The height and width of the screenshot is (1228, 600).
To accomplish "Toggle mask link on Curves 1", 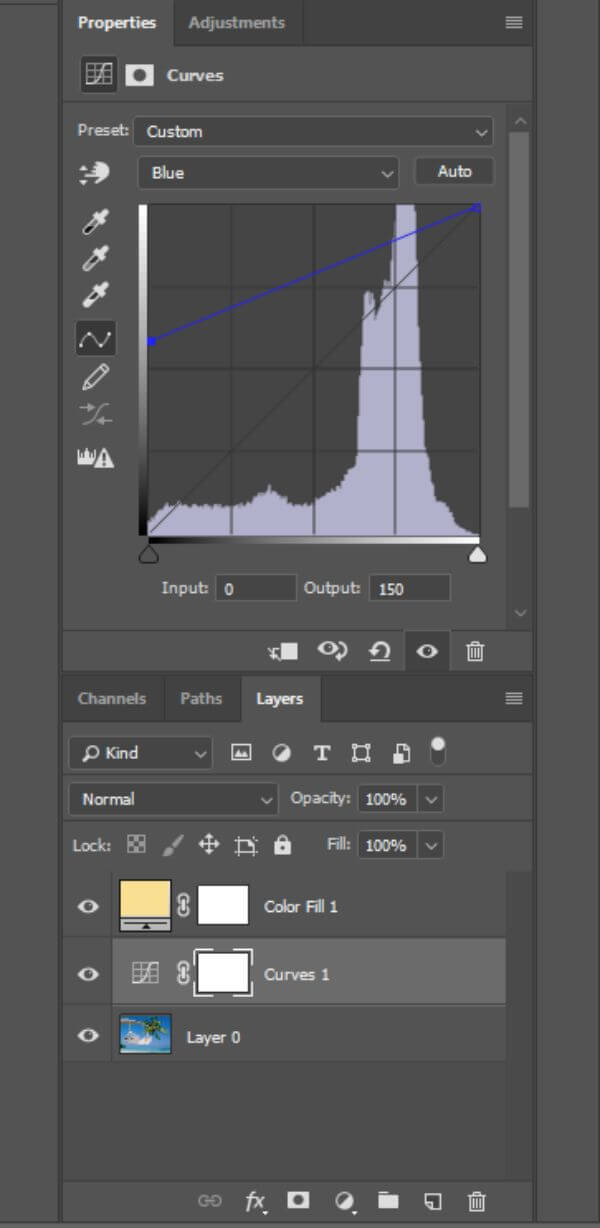I will 183,973.
